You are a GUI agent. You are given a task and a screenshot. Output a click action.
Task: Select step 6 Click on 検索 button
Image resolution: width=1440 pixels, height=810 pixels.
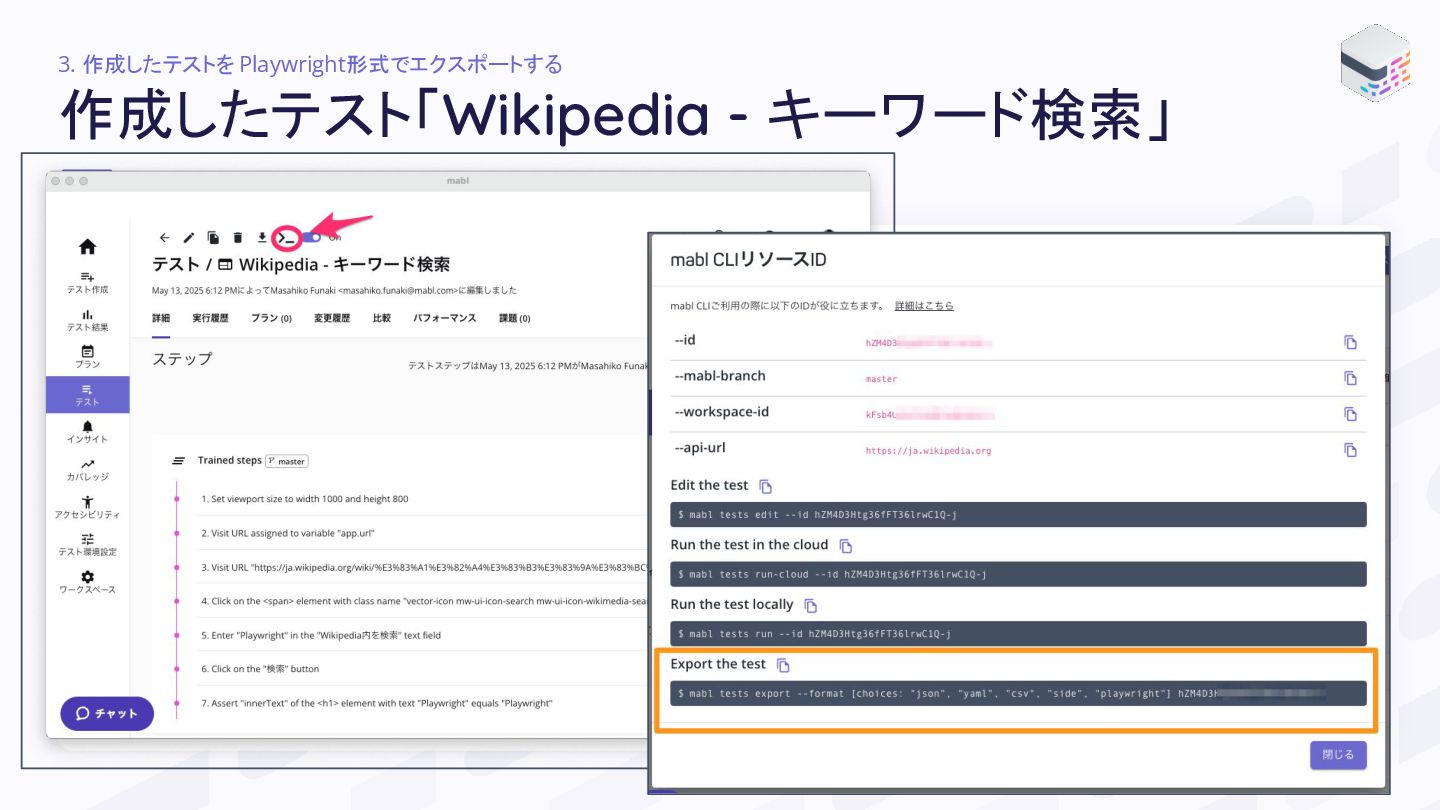pyautogui.click(x=260, y=669)
